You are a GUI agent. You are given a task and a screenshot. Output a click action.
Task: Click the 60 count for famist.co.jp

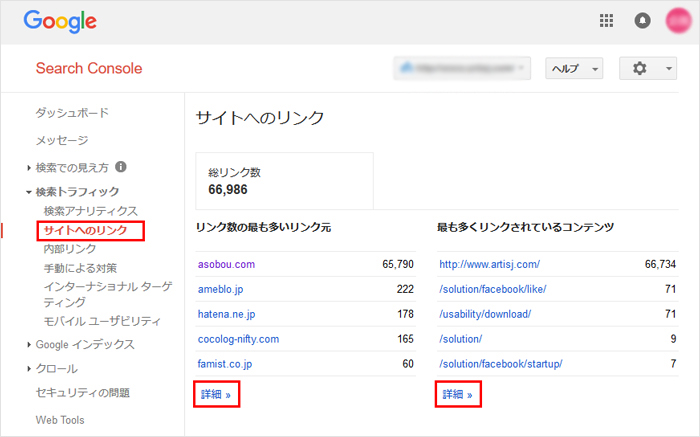tap(408, 364)
